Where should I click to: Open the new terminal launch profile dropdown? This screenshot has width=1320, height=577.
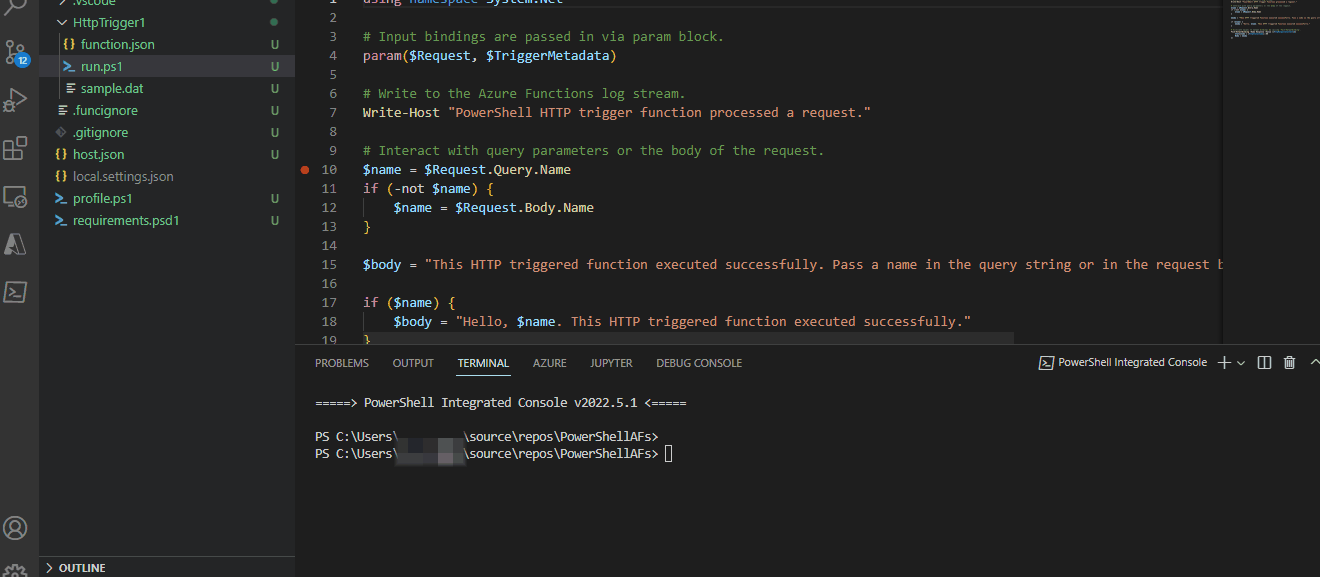1241,363
